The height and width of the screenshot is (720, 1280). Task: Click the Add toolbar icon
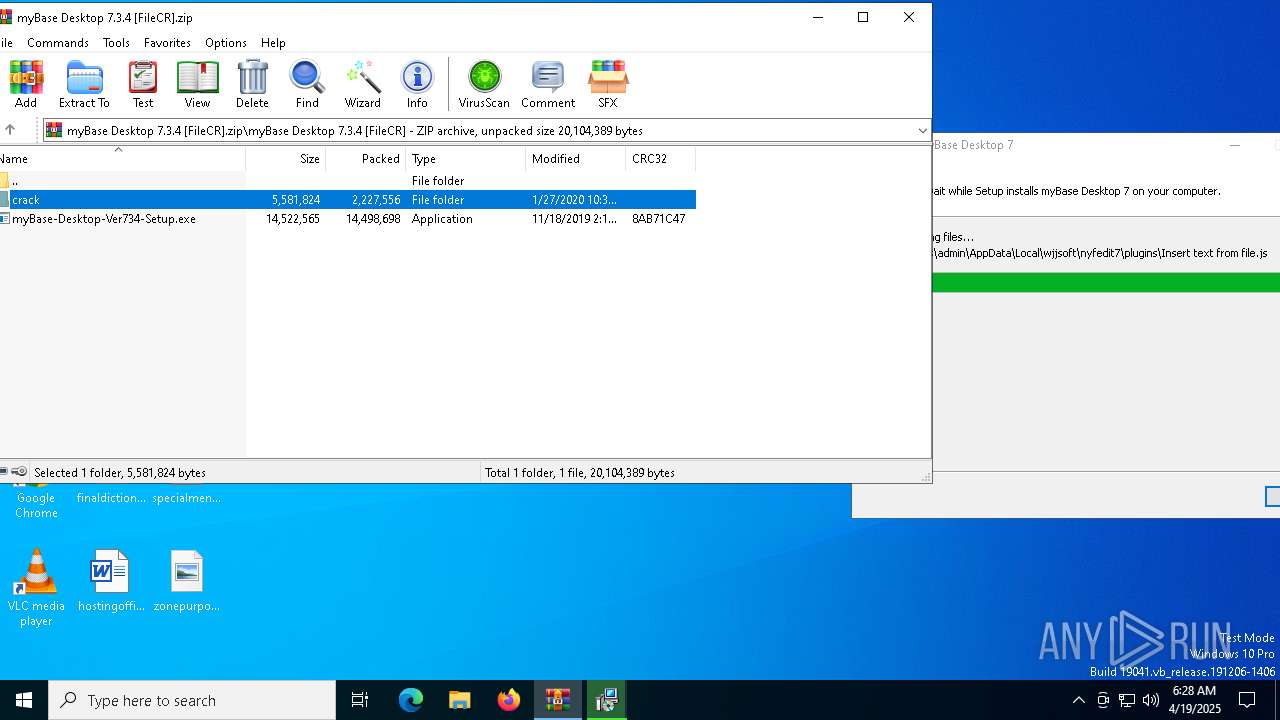(26, 84)
